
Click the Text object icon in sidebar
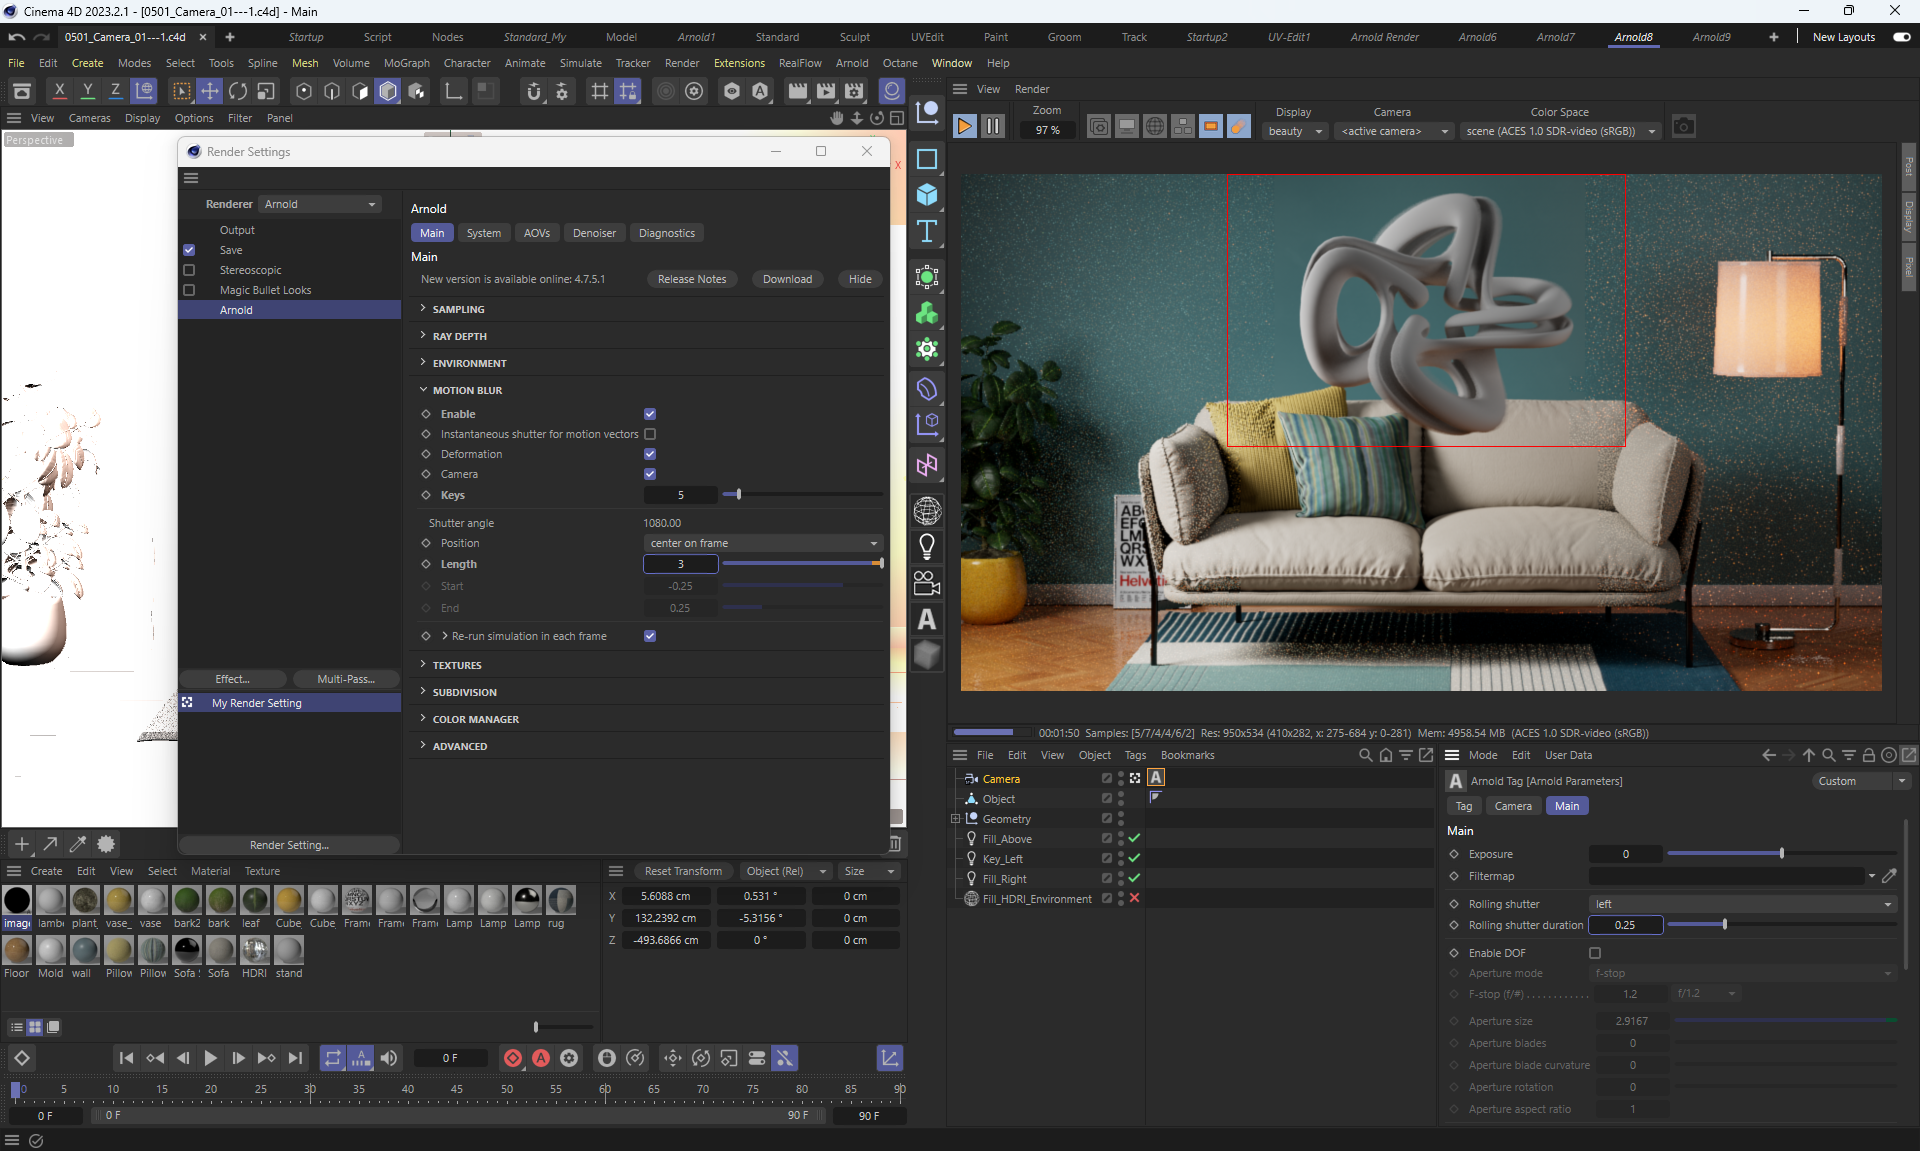927,231
